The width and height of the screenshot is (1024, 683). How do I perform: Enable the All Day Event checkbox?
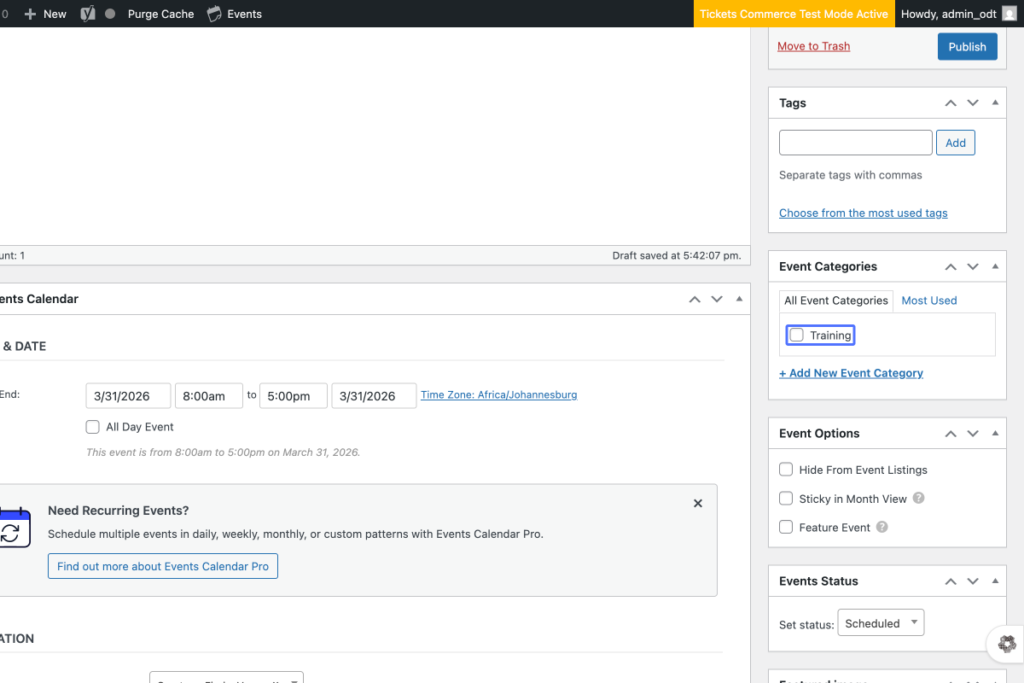click(93, 427)
